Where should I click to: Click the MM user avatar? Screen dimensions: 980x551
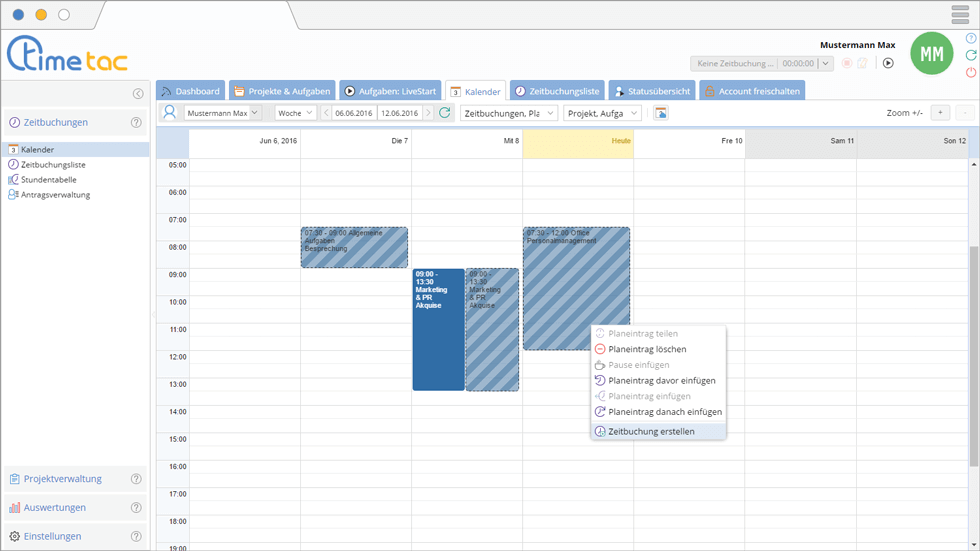click(x=931, y=54)
